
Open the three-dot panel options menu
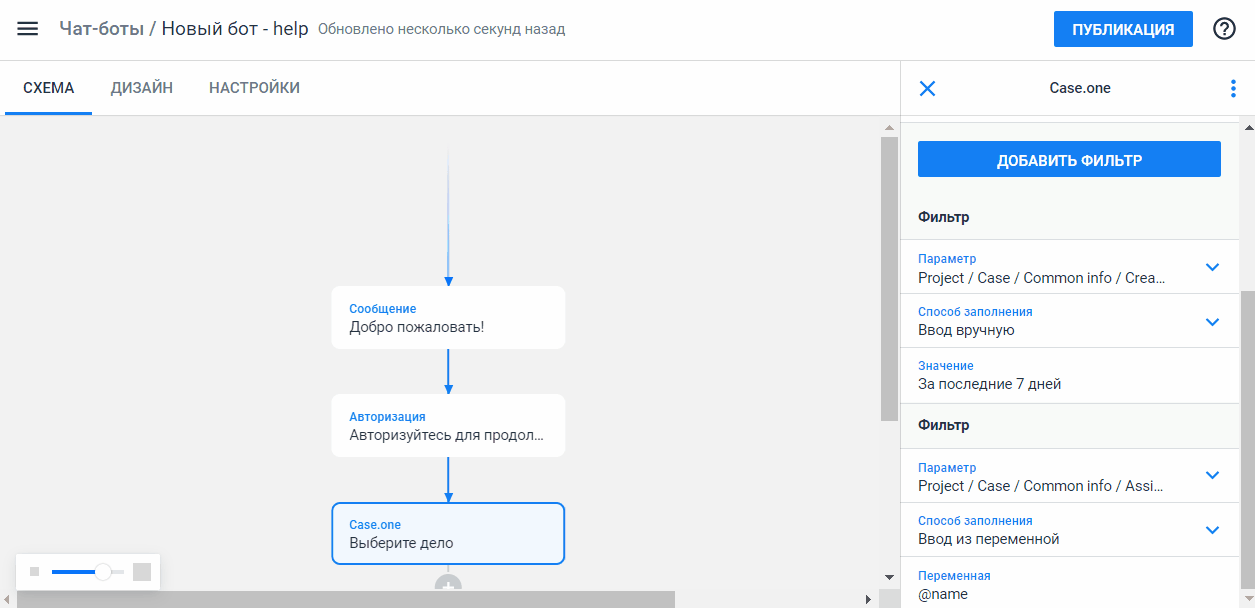tap(1232, 88)
